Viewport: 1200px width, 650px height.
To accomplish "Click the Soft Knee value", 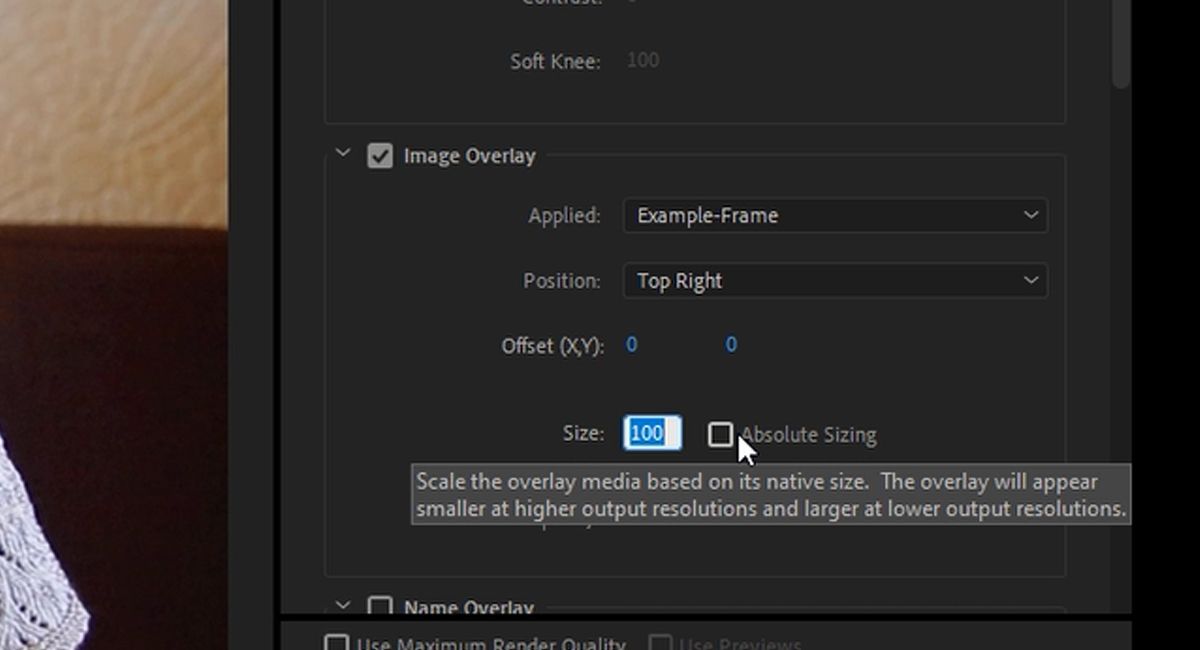I will pyautogui.click(x=641, y=60).
